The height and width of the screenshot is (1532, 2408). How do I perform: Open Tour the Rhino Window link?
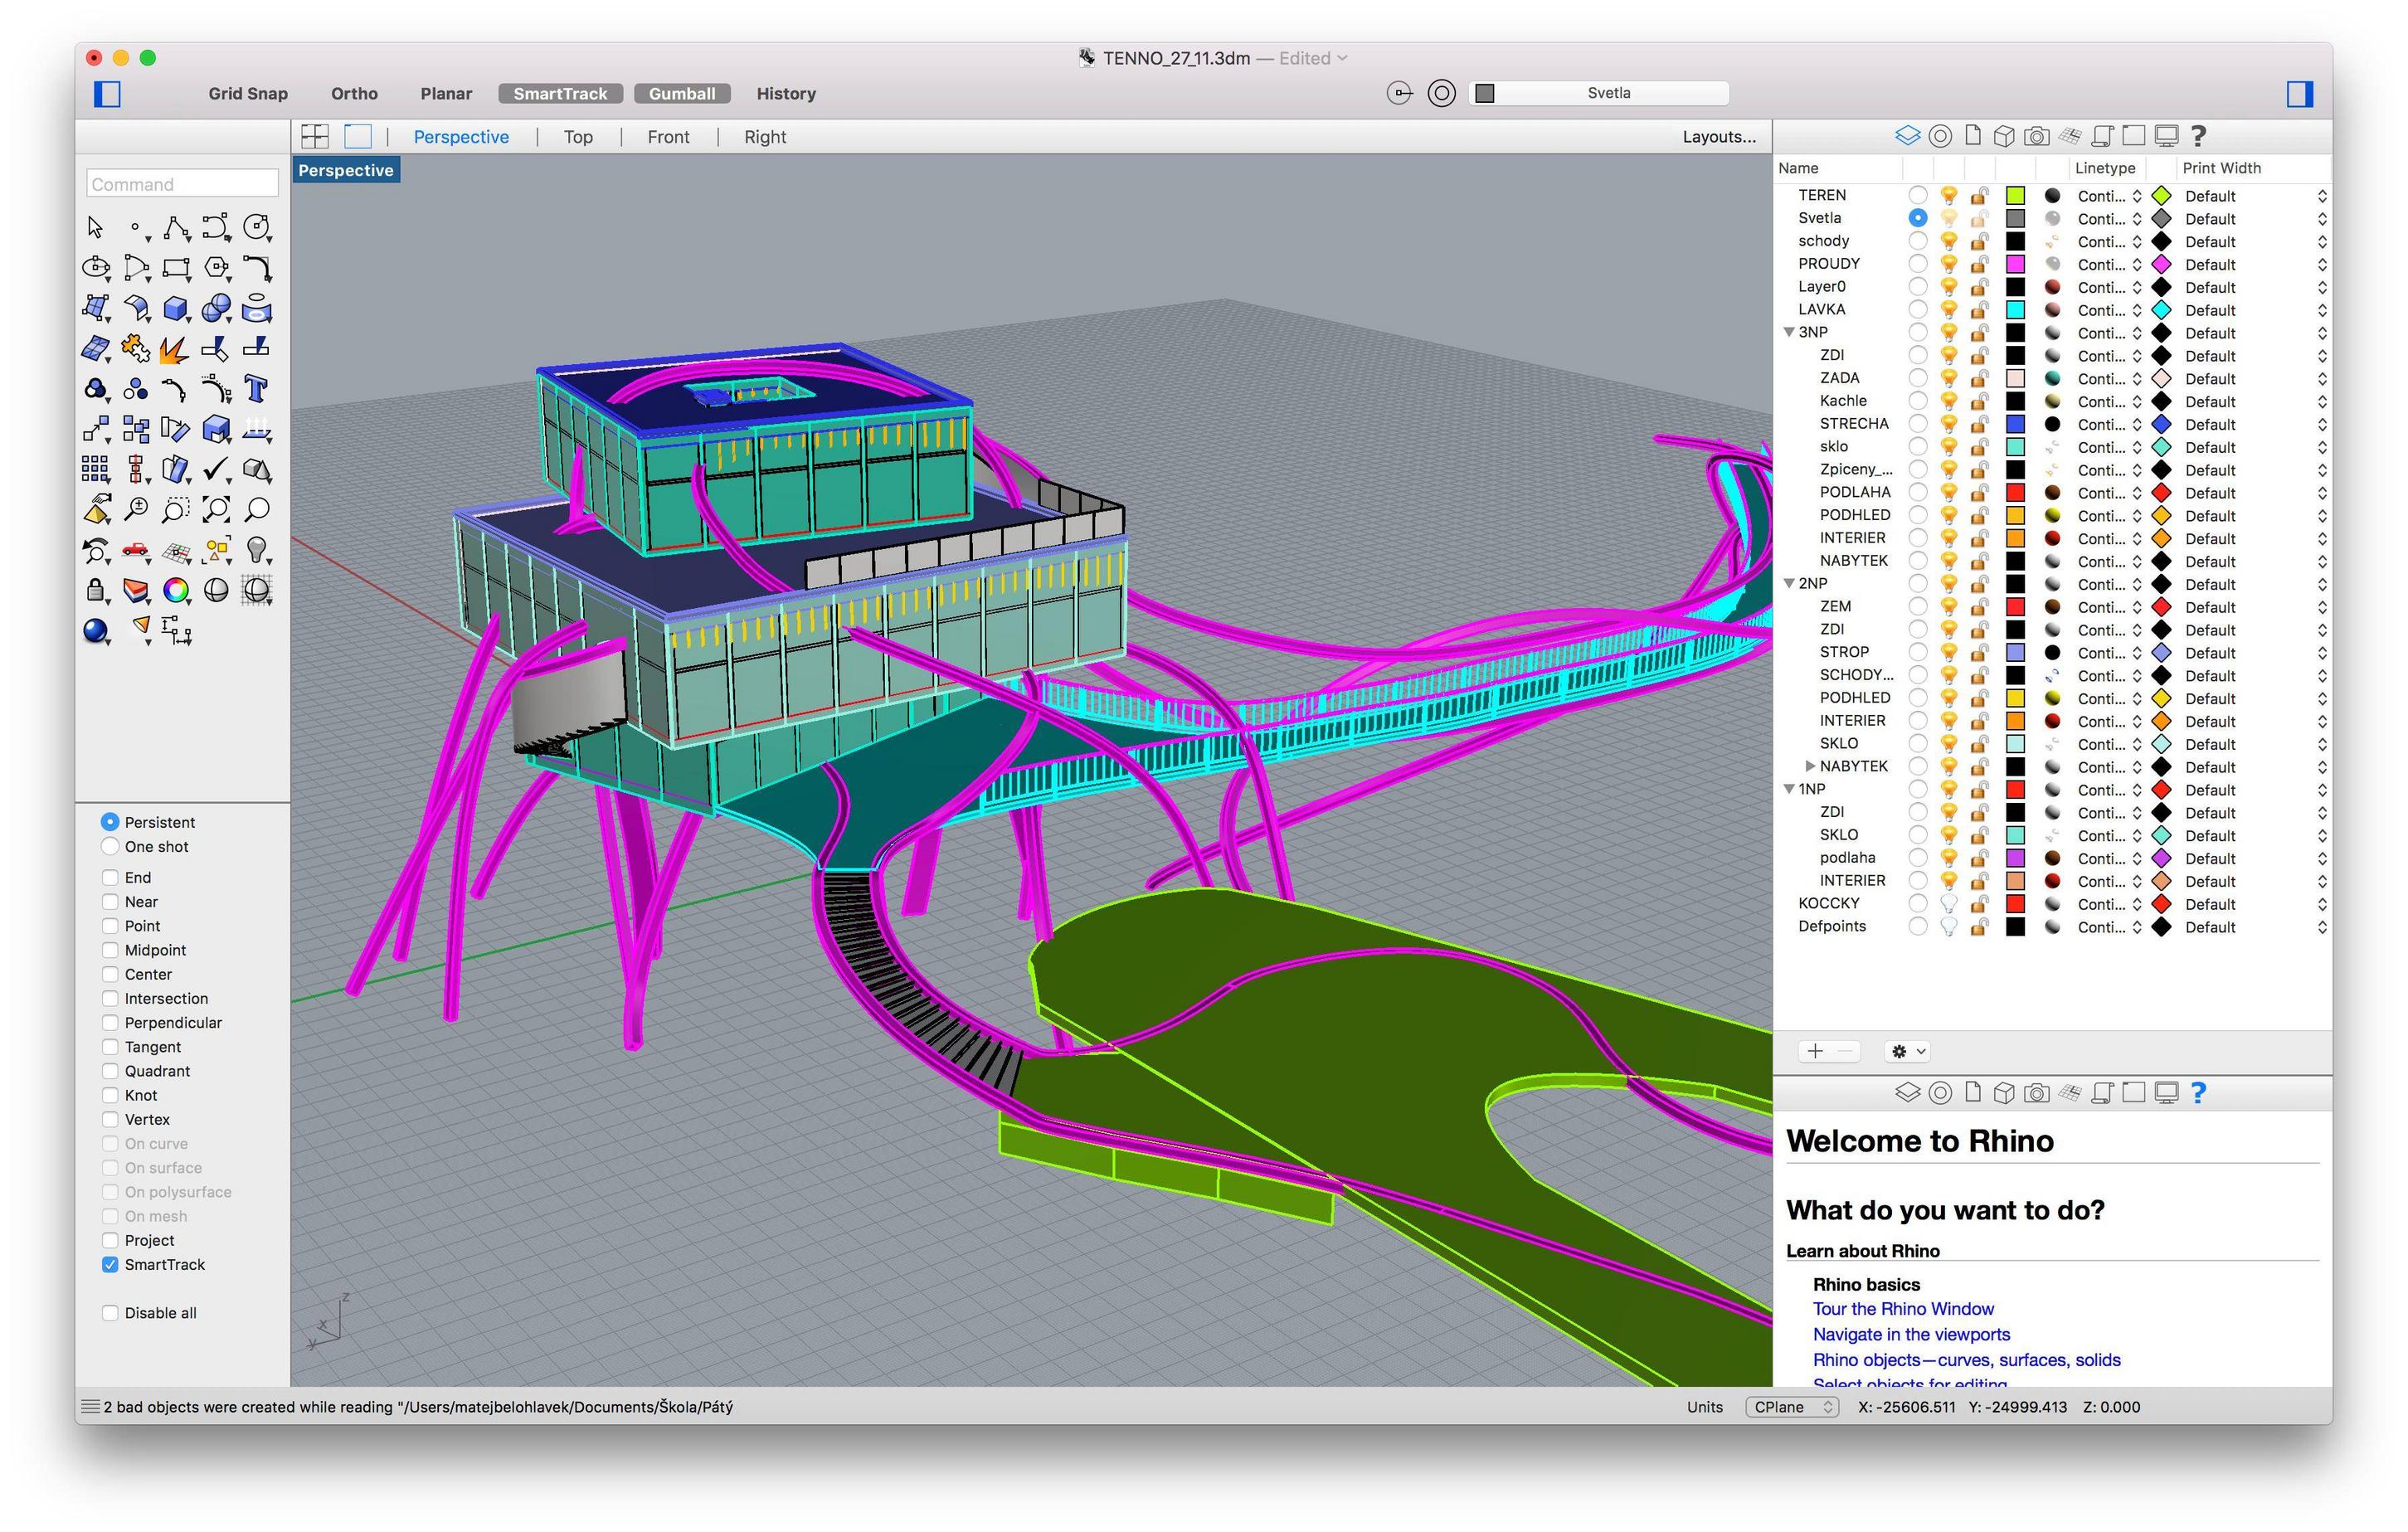coord(1903,1309)
